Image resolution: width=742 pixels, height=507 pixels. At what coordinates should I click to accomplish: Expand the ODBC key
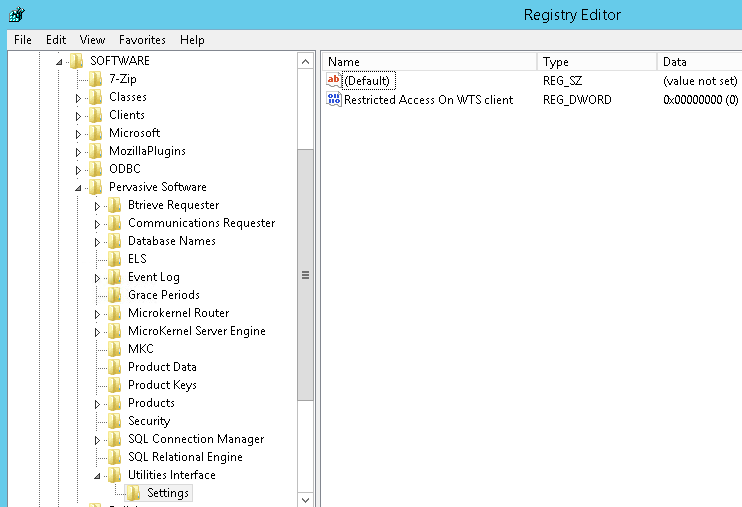(x=78, y=170)
